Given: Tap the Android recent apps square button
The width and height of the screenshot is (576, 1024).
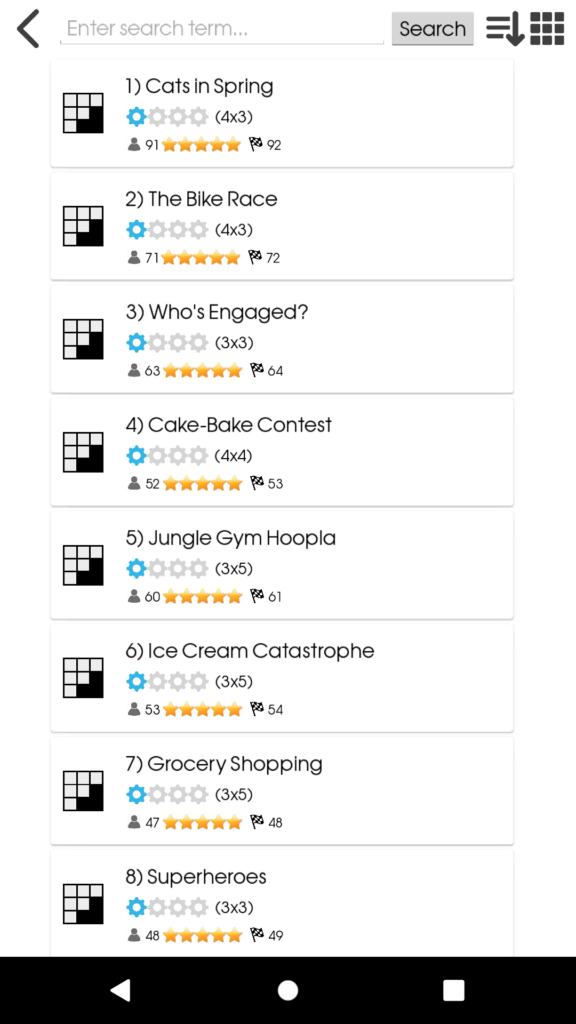Looking at the screenshot, I should pos(454,990).
